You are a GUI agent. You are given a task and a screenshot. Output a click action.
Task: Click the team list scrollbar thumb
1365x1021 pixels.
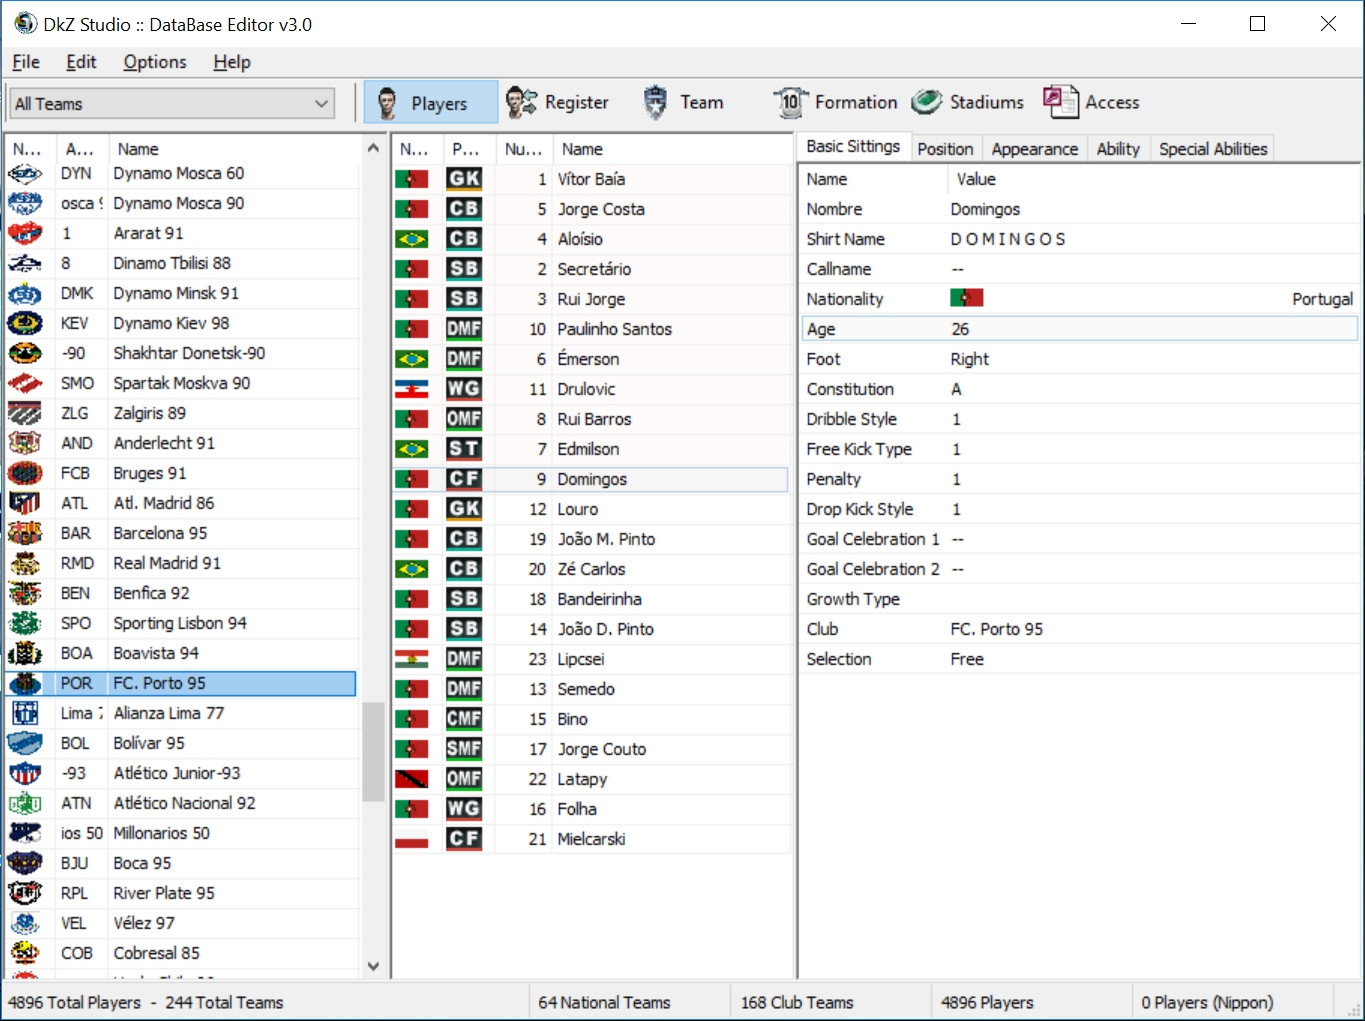click(x=373, y=752)
